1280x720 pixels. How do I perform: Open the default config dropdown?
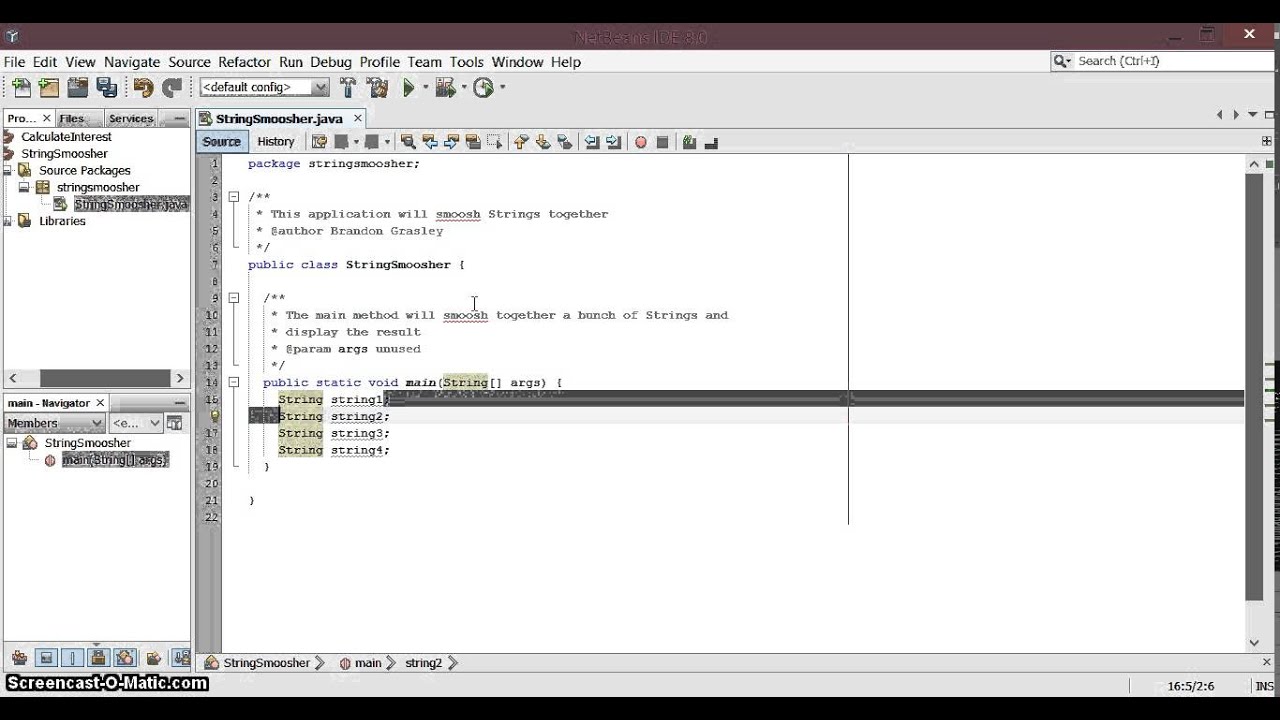coord(264,88)
